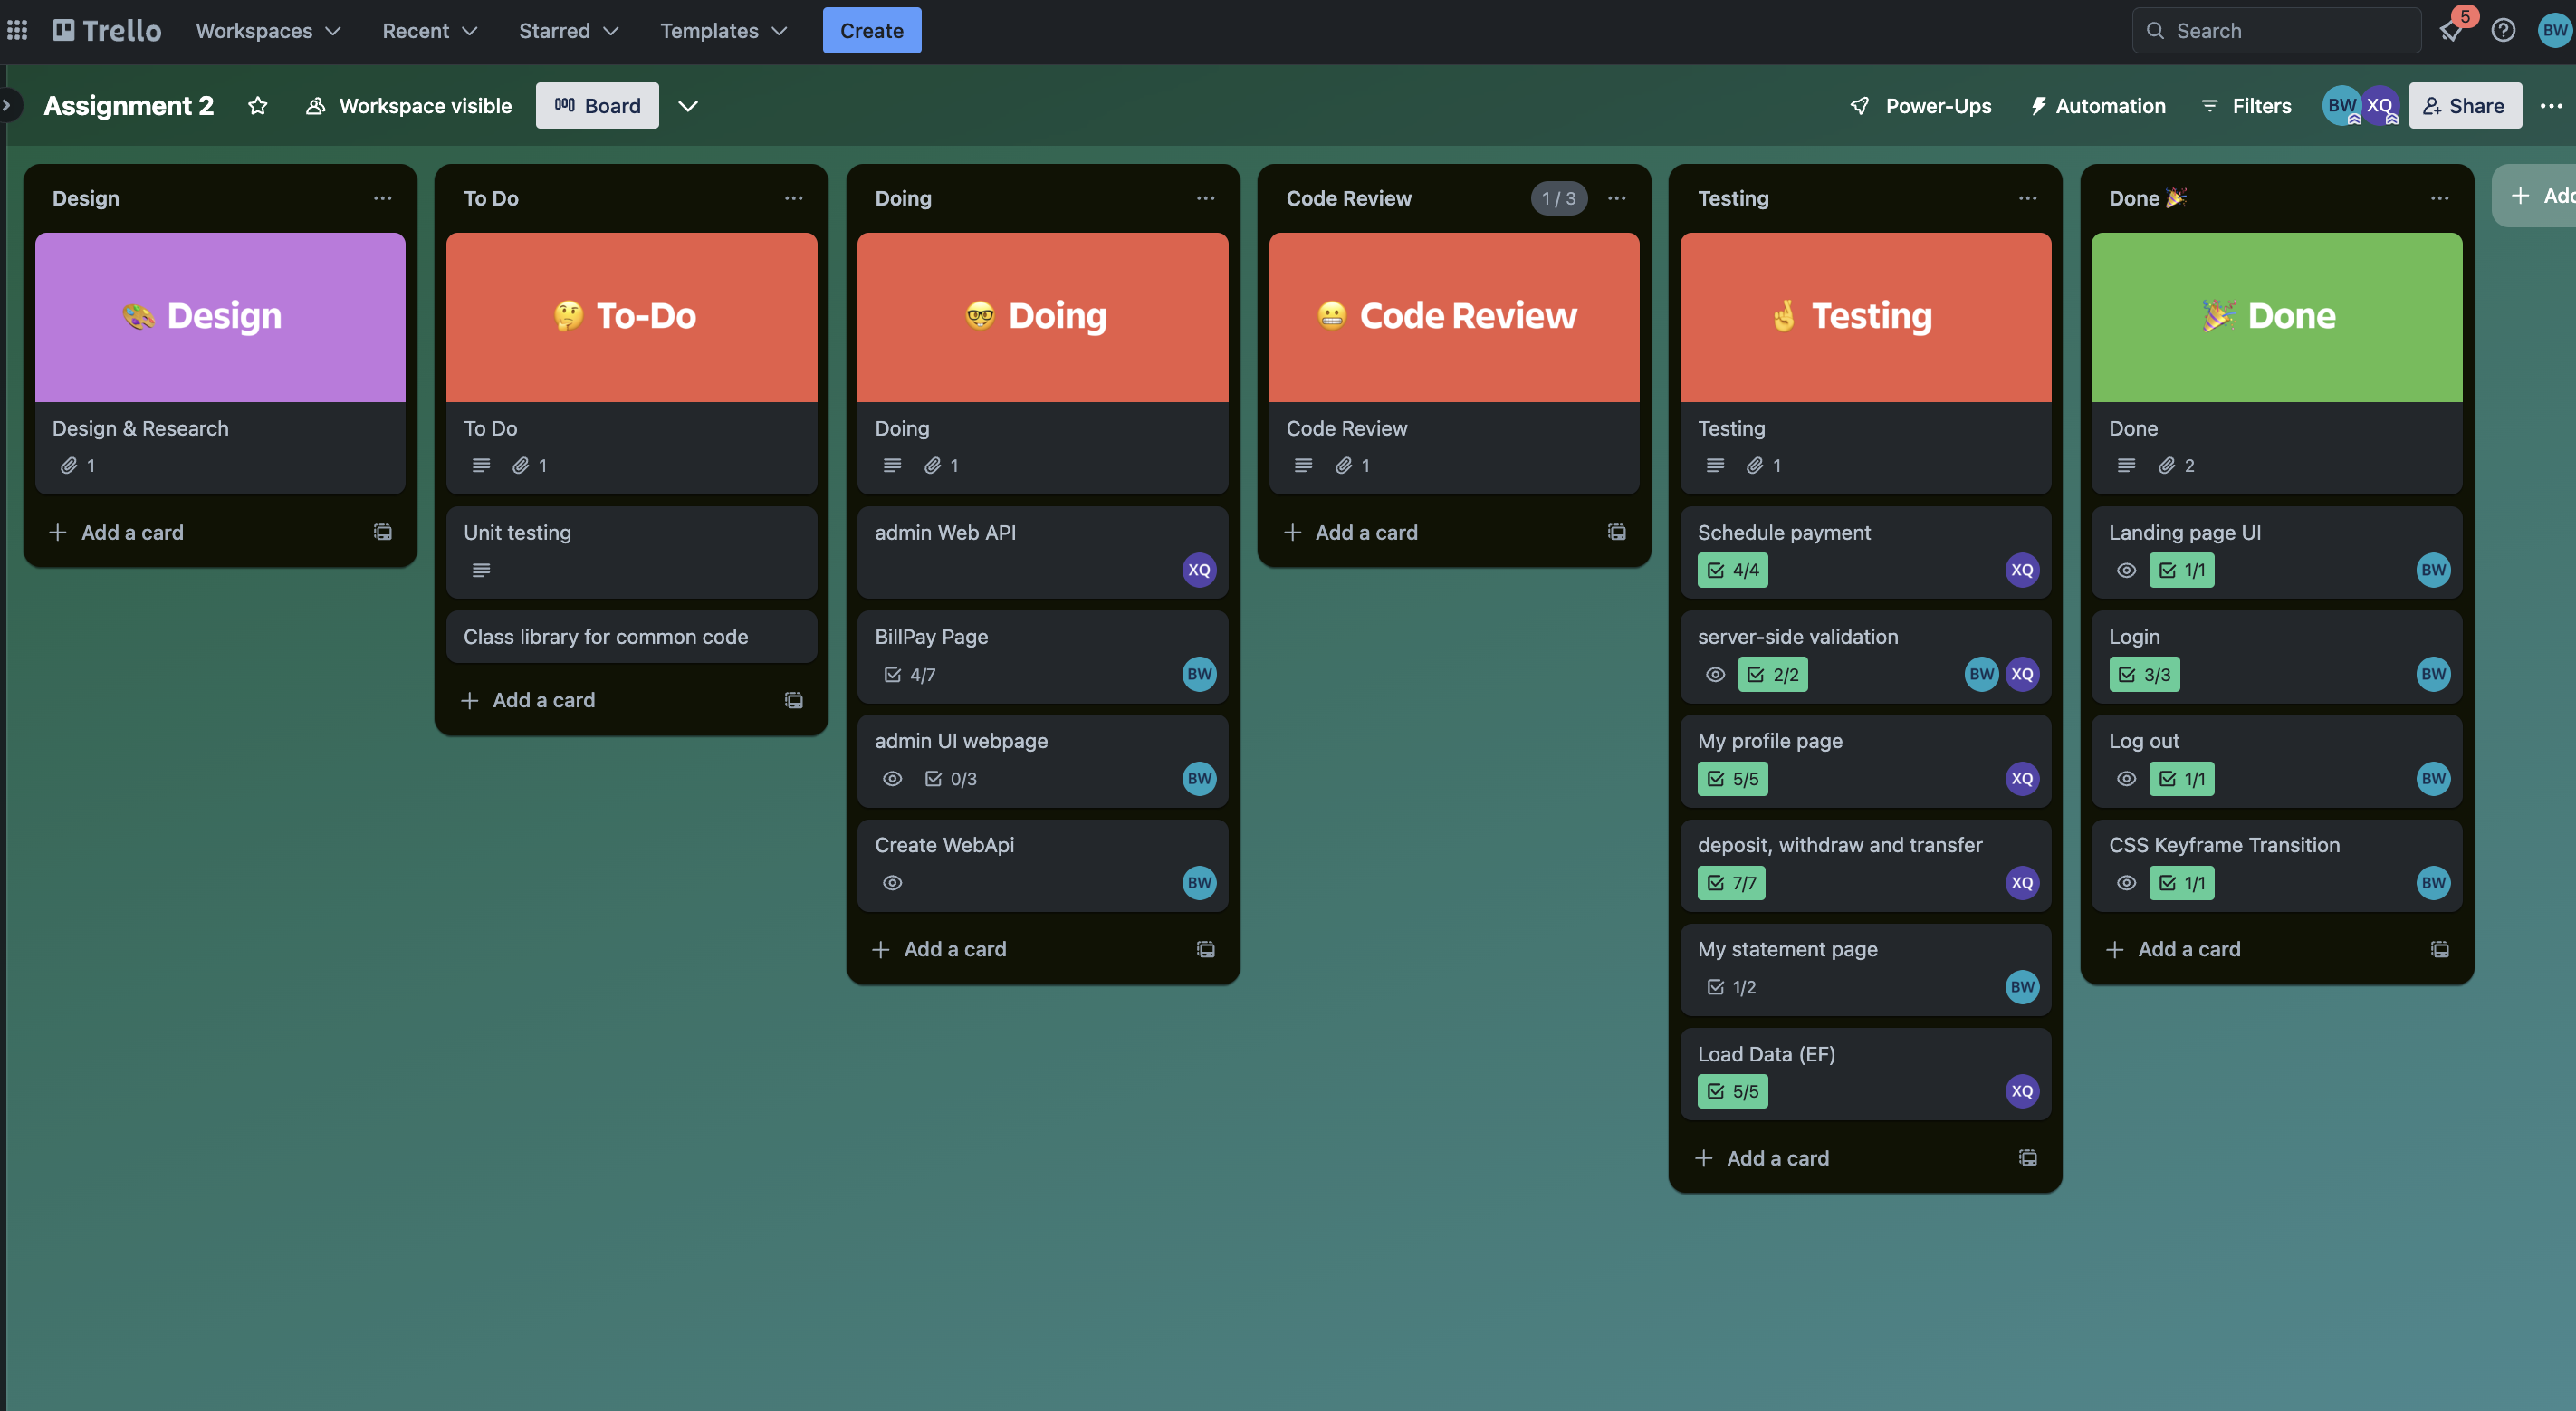Click the 0/3 checklist badge on admin UI webpage
Screen dimensions: 2576x1411
pos(951,779)
